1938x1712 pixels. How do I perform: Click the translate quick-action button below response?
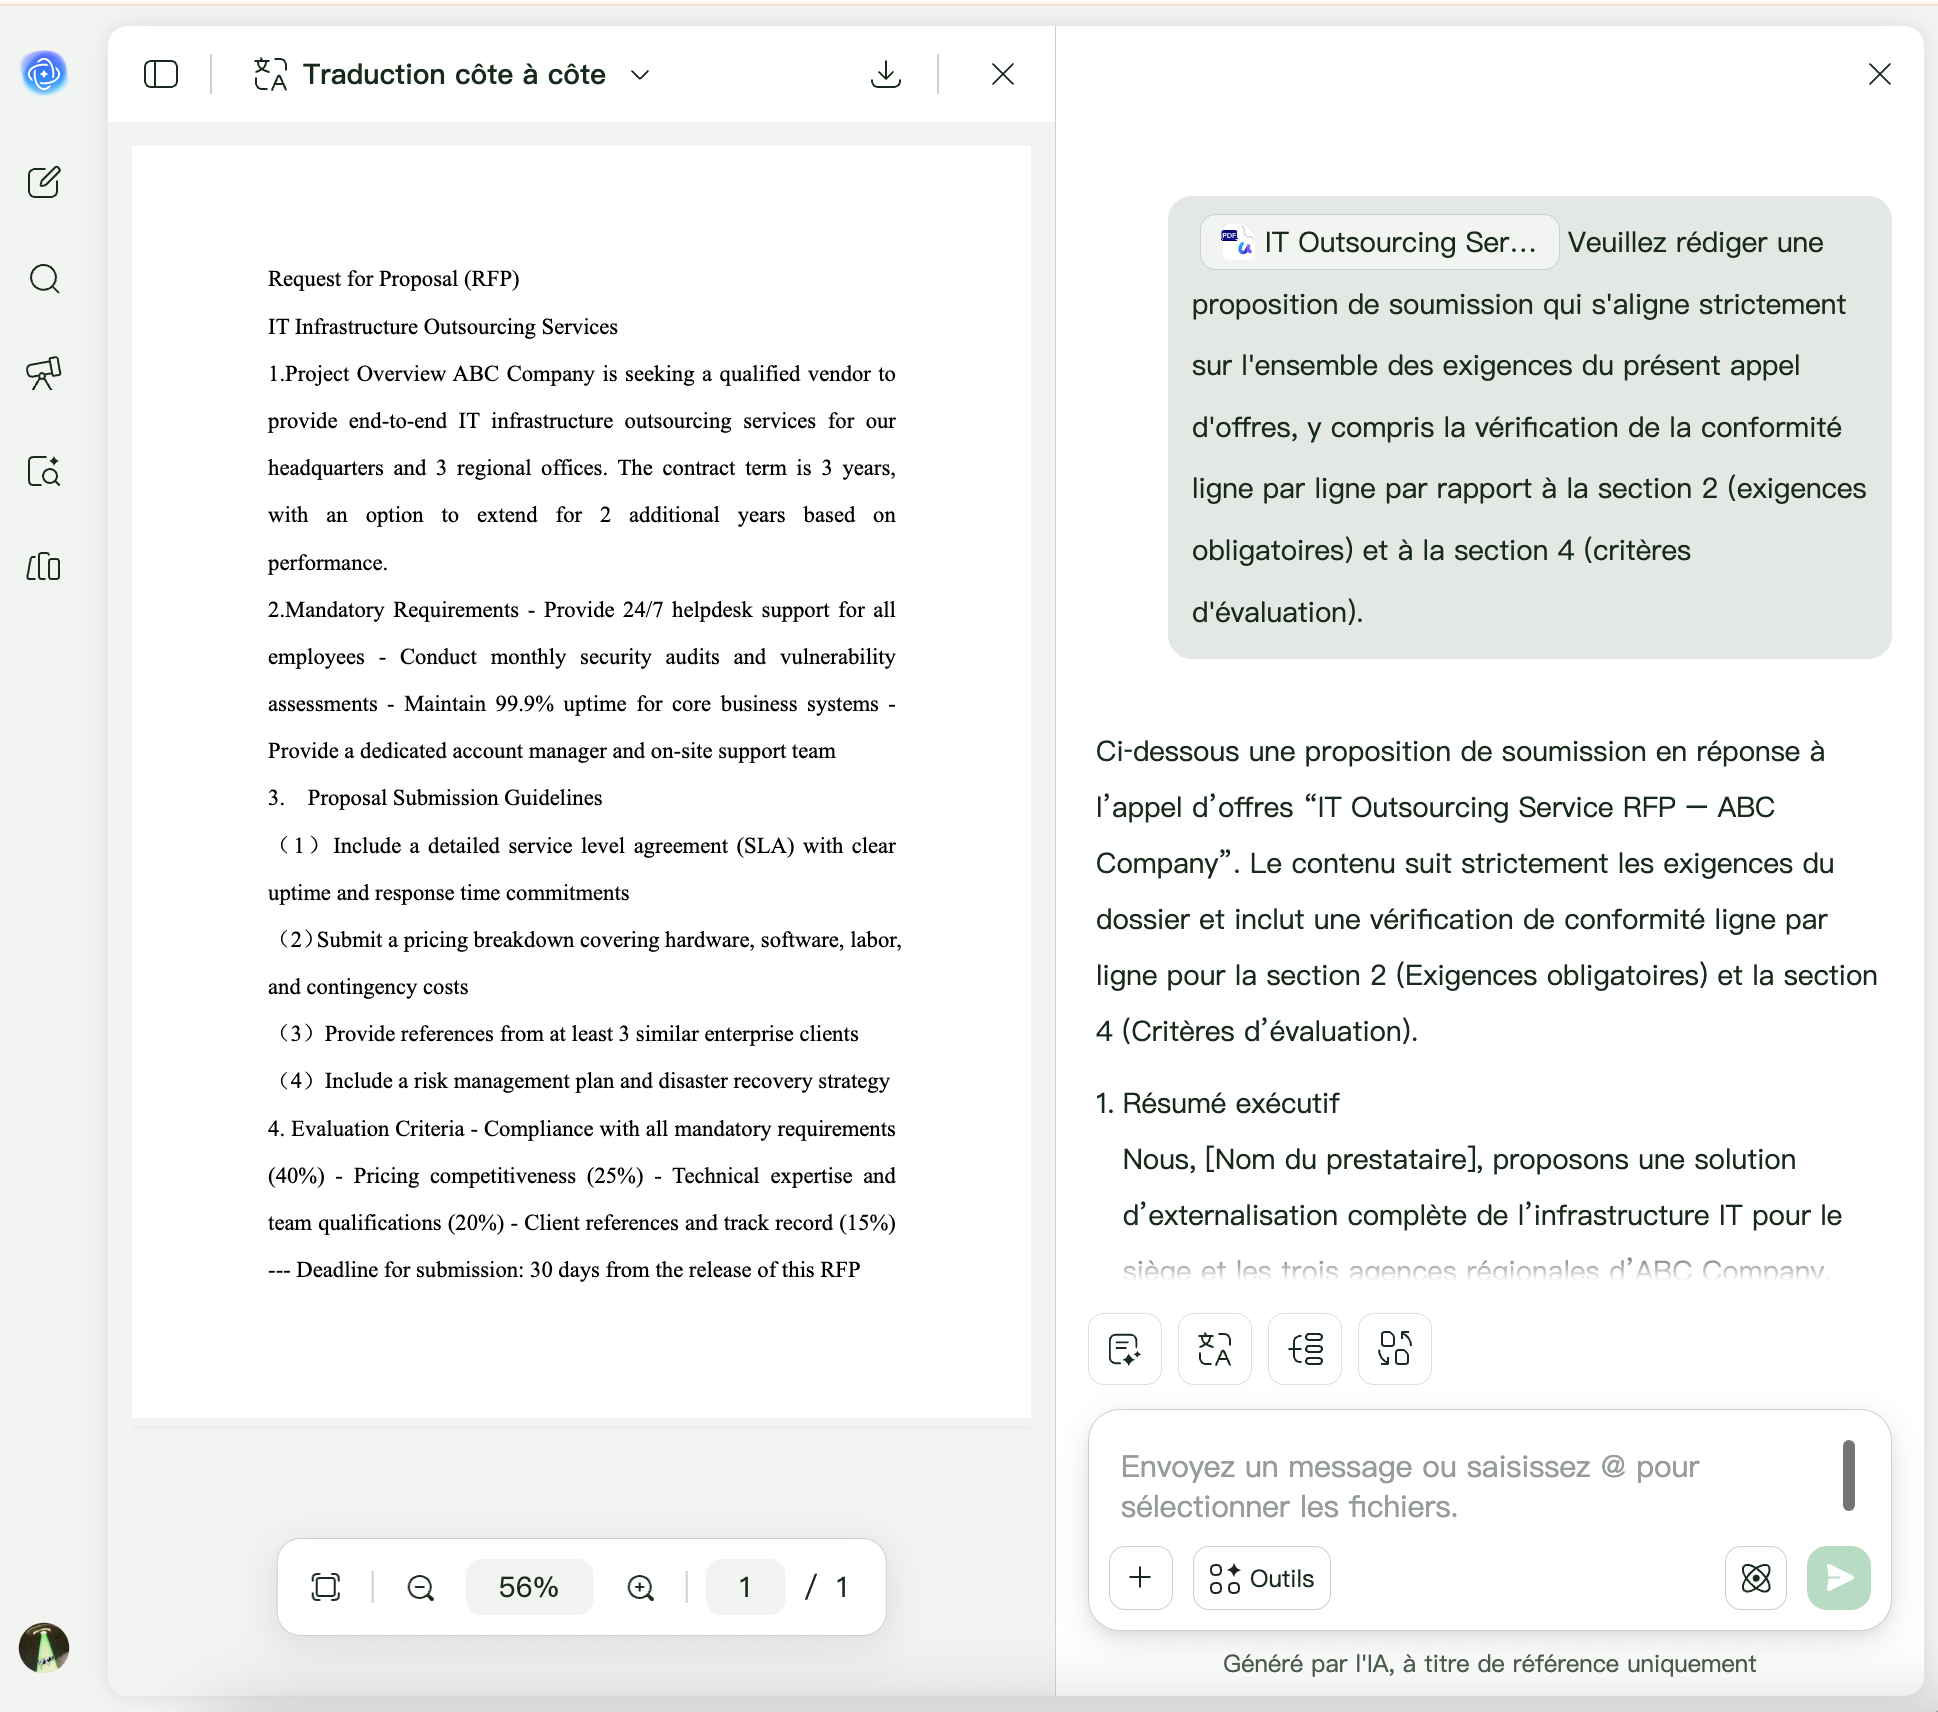point(1215,1349)
